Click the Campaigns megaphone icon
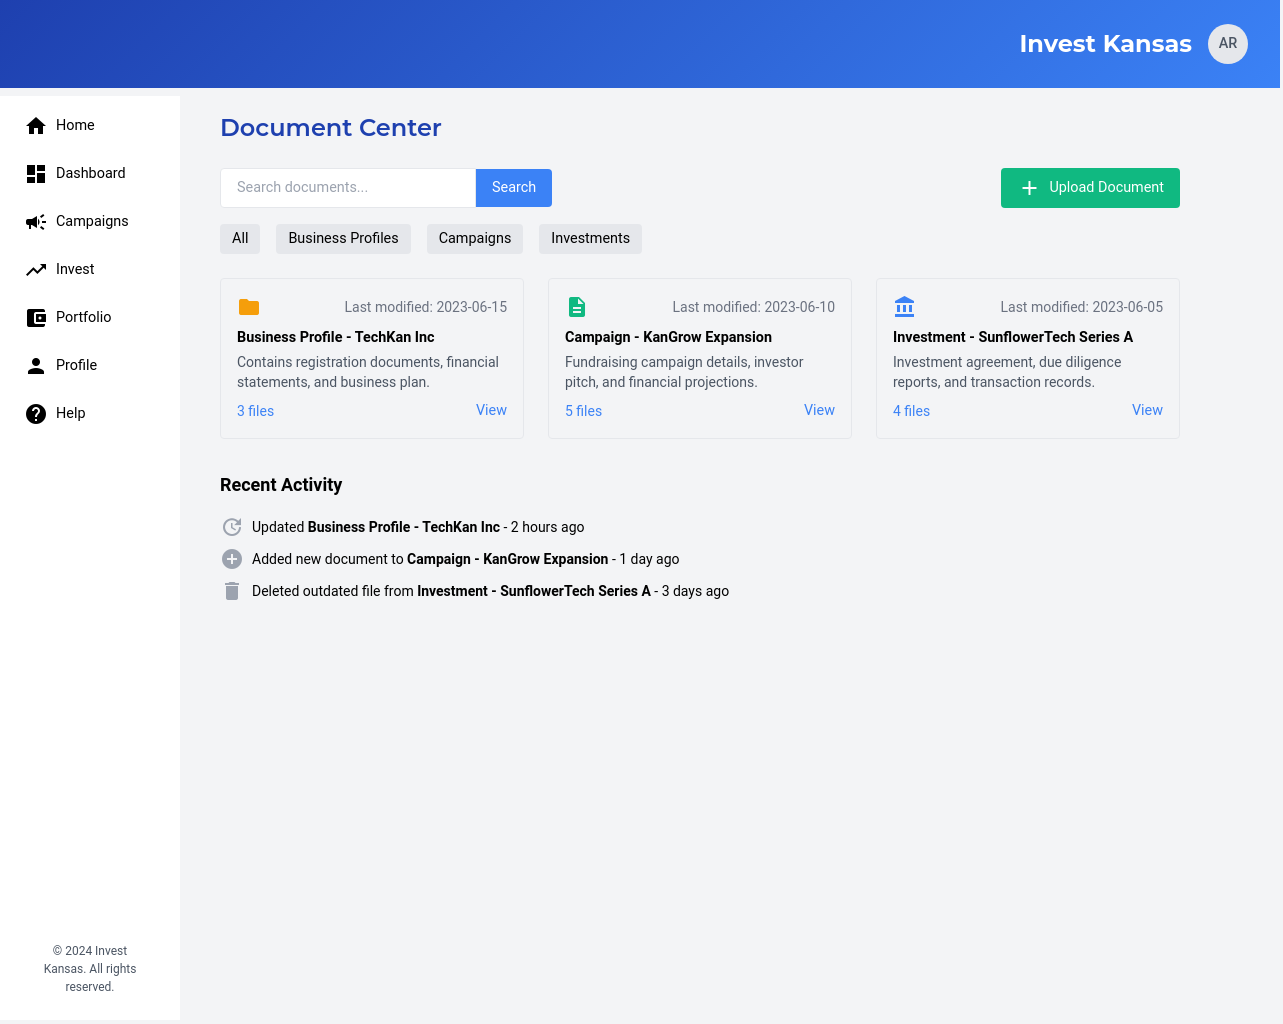The height and width of the screenshot is (1024, 1283). [36, 222]
